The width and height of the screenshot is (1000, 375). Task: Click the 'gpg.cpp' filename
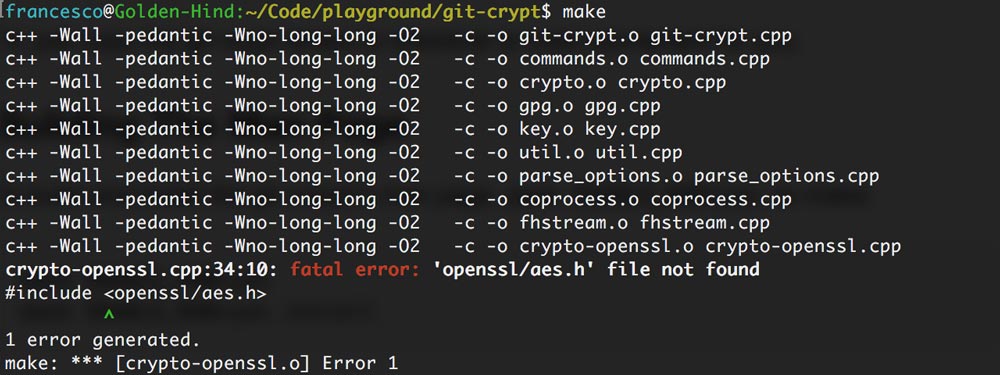622,106
